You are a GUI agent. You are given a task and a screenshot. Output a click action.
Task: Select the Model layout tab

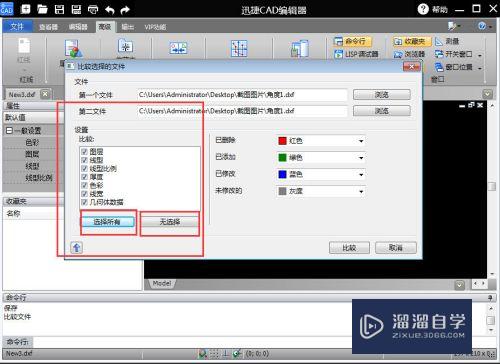[162, 283]
